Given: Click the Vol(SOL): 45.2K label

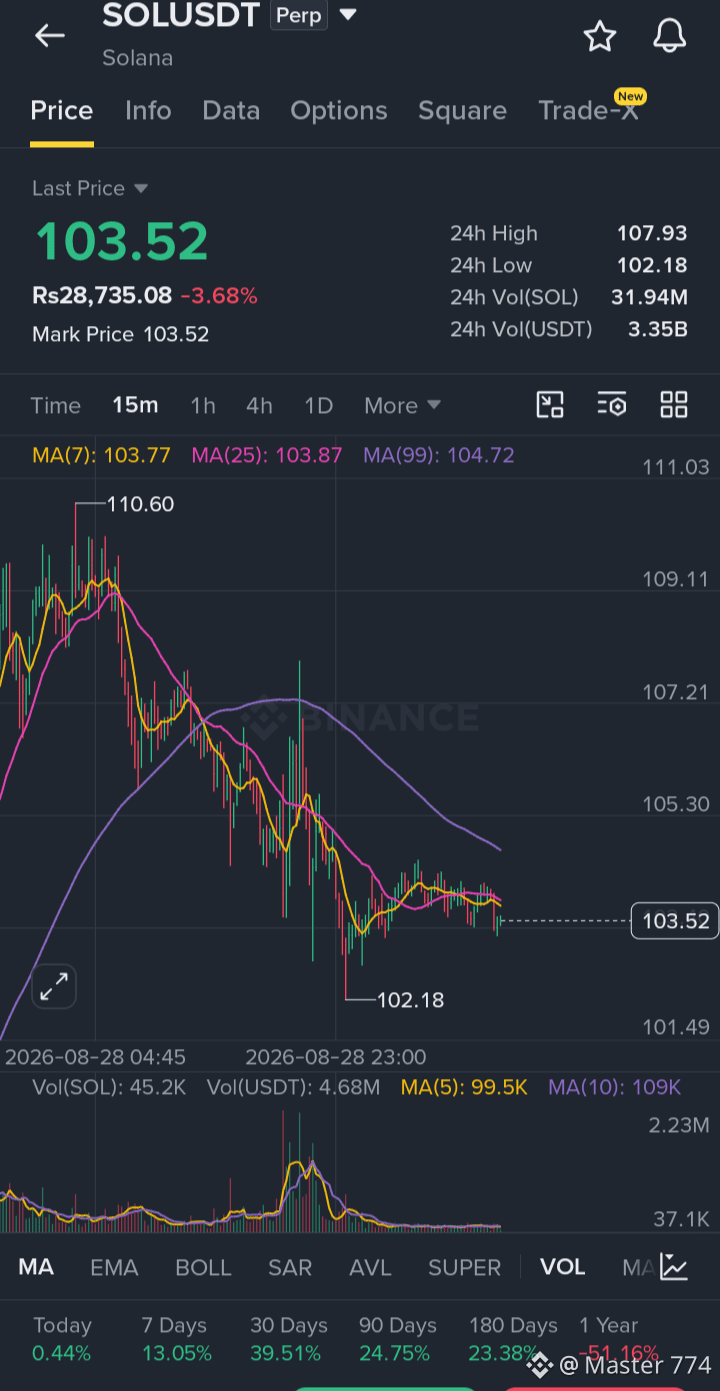Looking at the screenshot, I should pyautogui.click(x=109, y=1087).
